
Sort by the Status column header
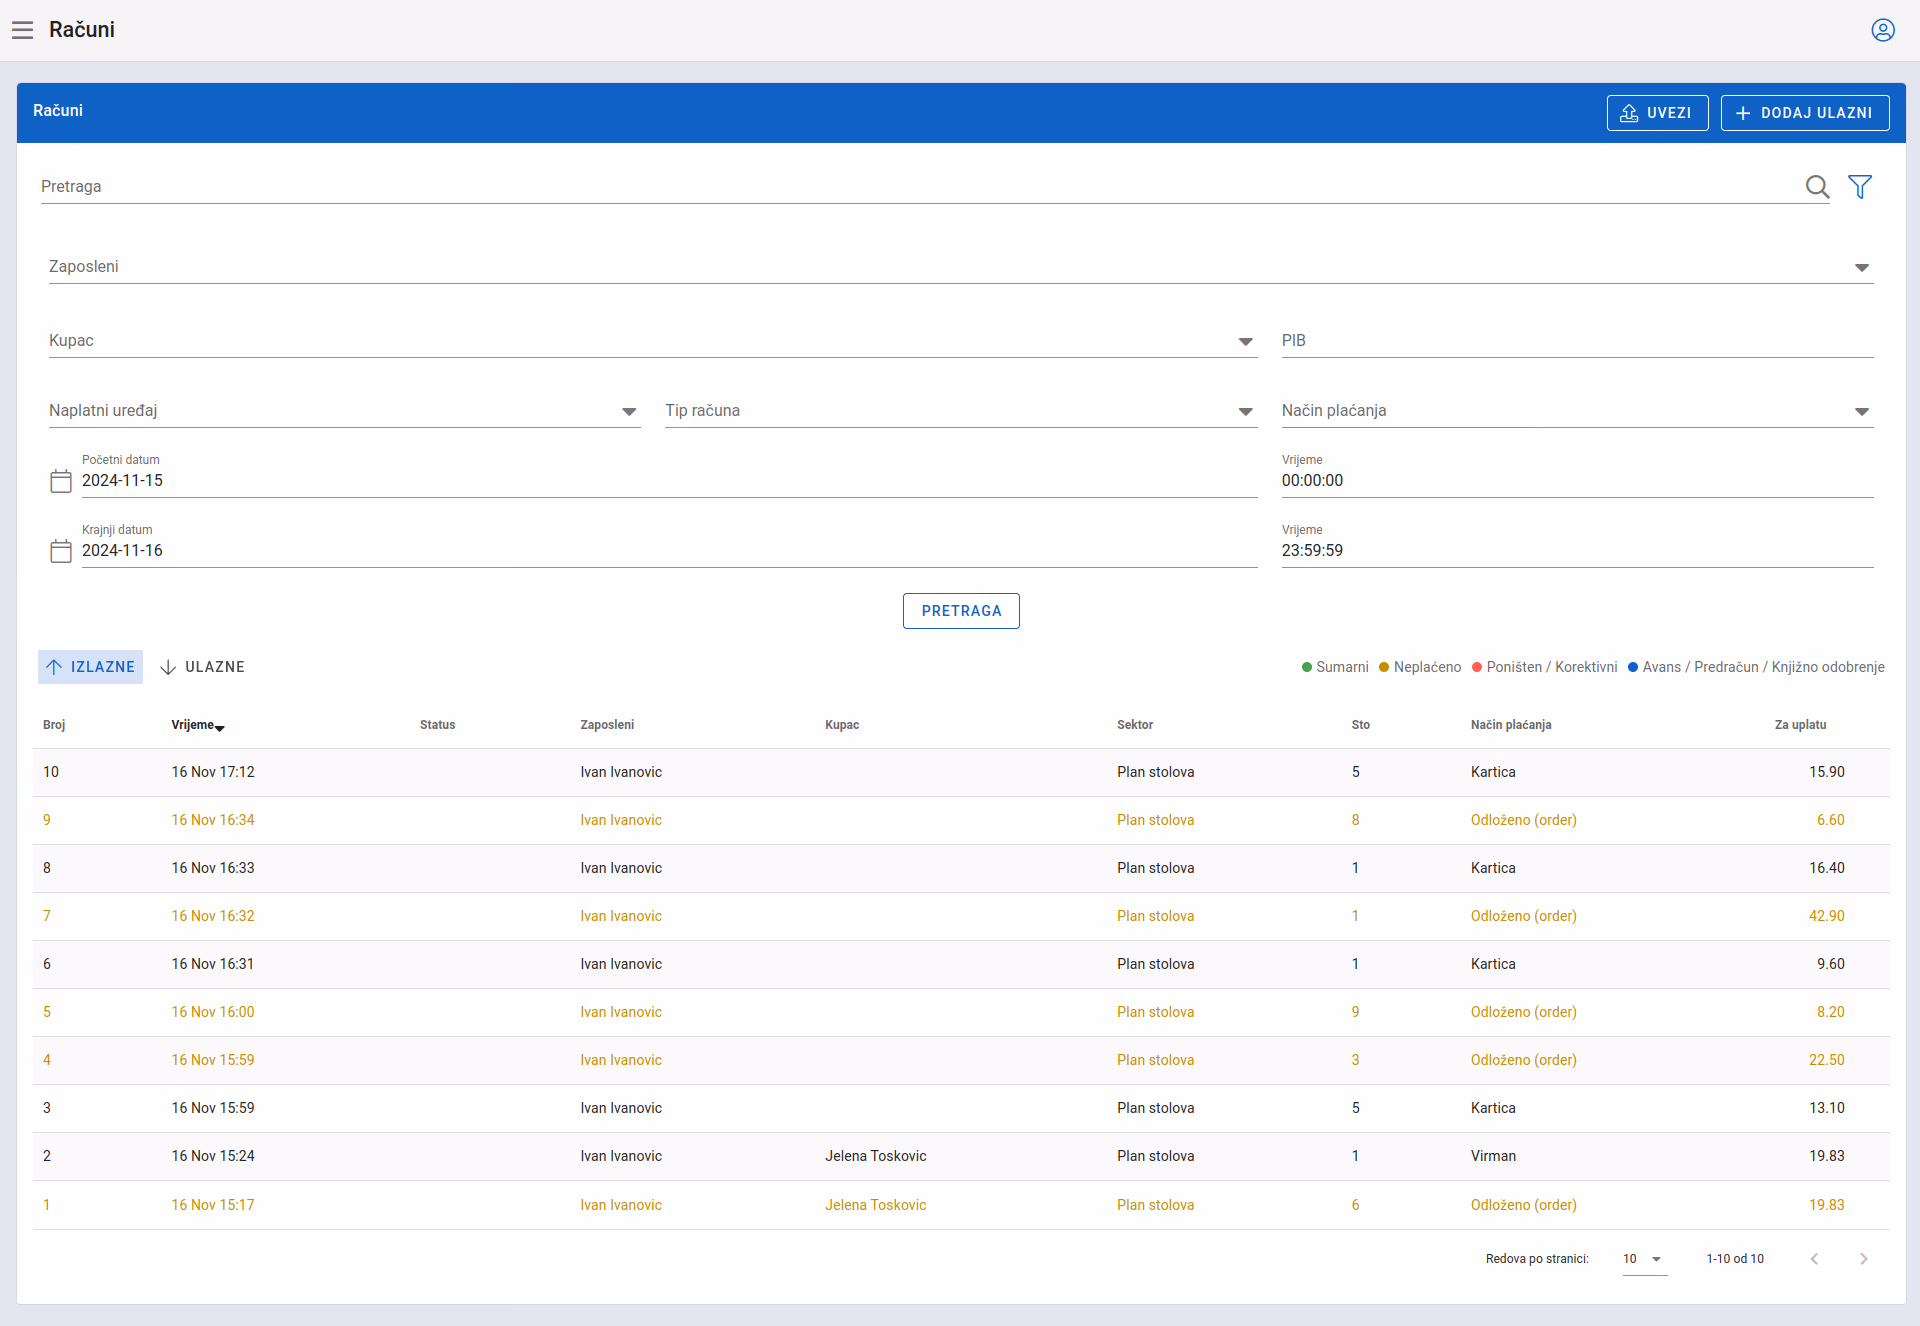point(437,725)
